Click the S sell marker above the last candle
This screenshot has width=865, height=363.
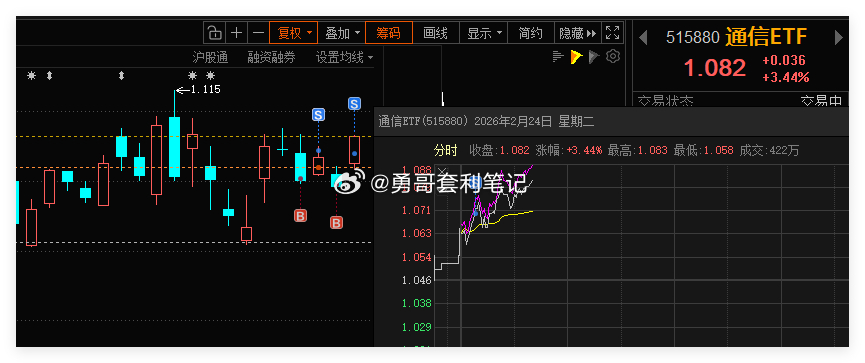(x=354, y=103)
